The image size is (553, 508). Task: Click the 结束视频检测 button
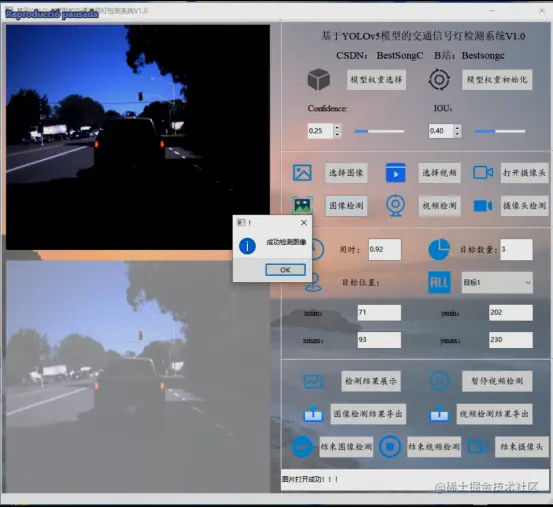(x=434, y=447)
